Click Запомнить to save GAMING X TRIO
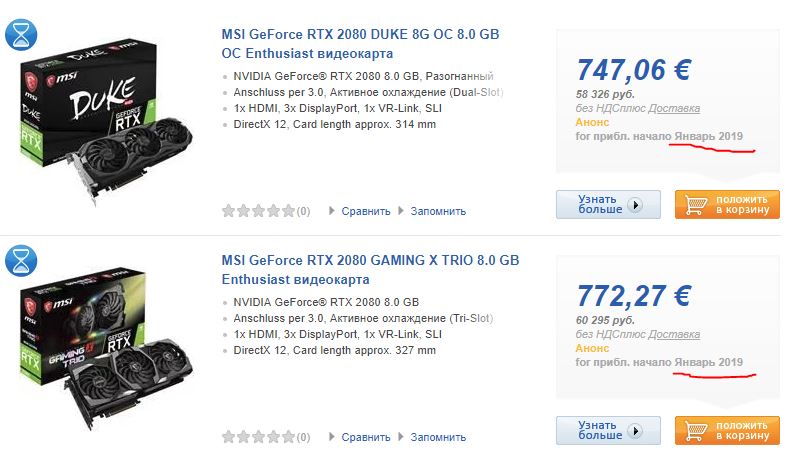Viewport: 792px width, 458px height. tap(440, 437)
